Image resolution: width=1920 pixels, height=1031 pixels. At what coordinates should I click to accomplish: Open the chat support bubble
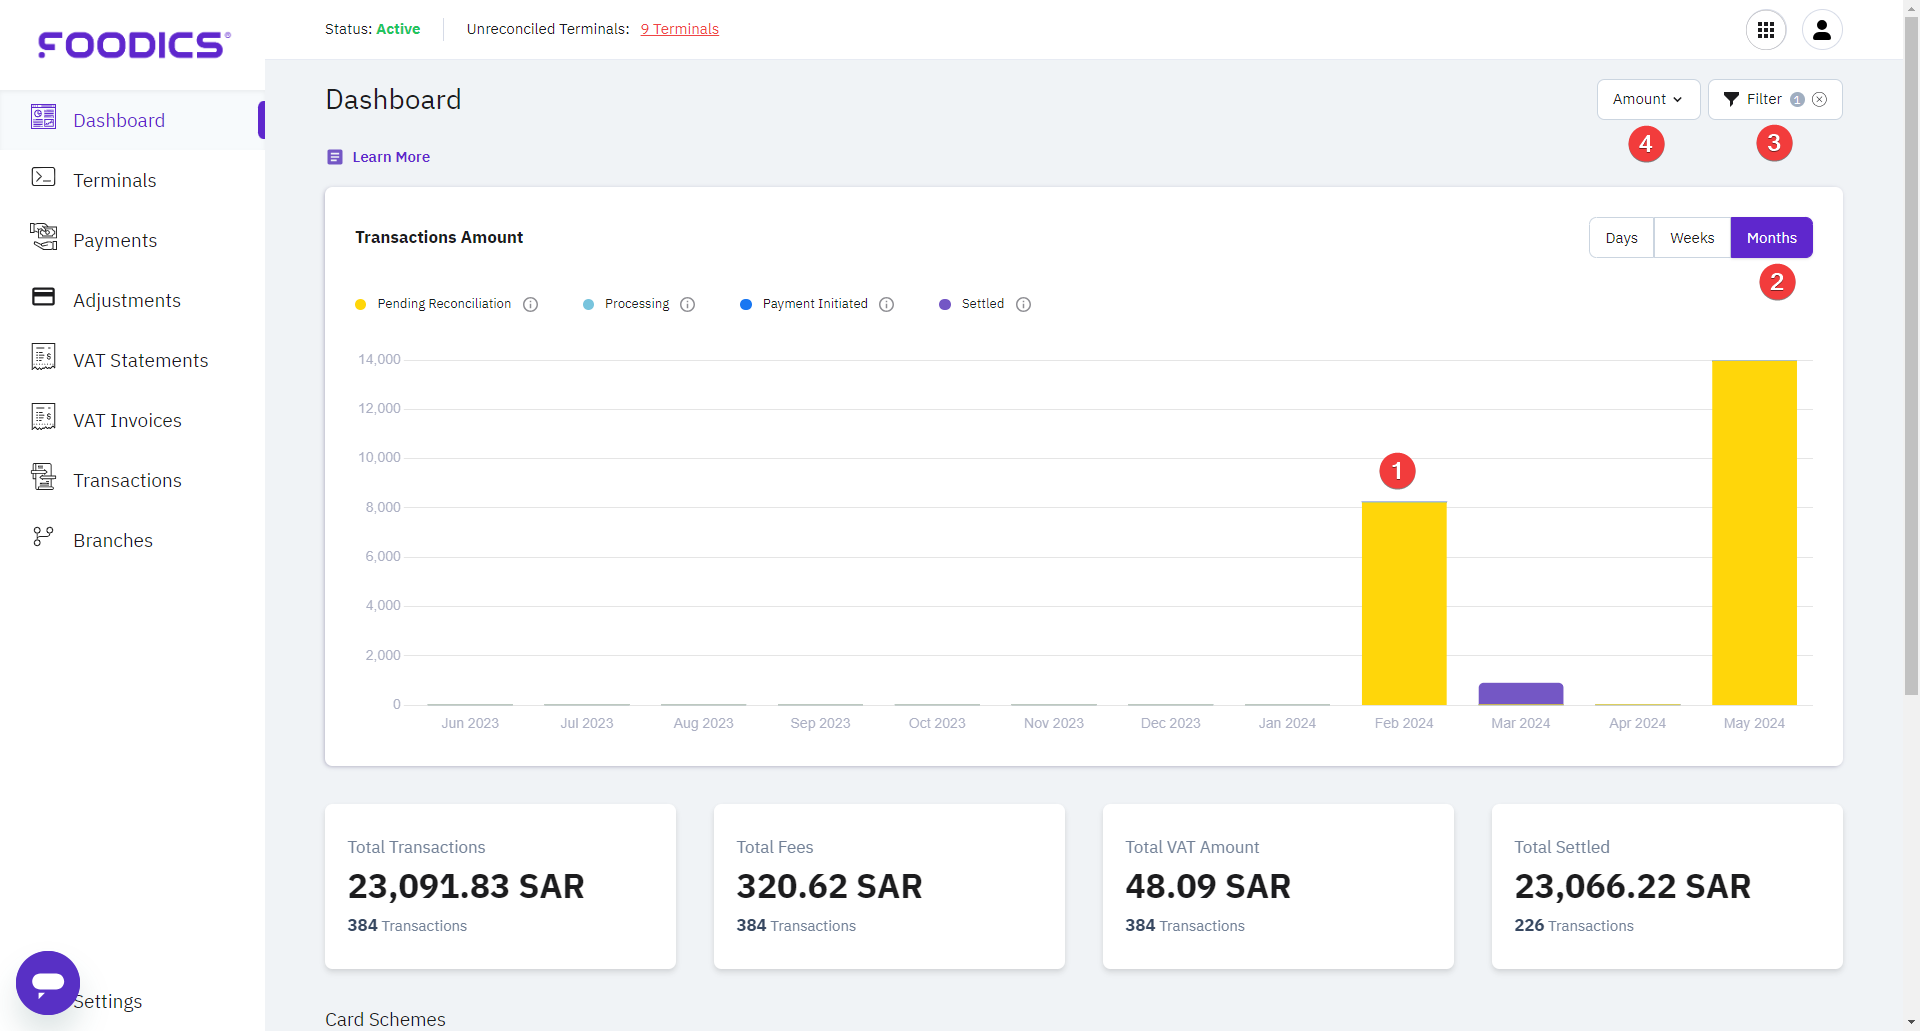[x=47, y=983]
